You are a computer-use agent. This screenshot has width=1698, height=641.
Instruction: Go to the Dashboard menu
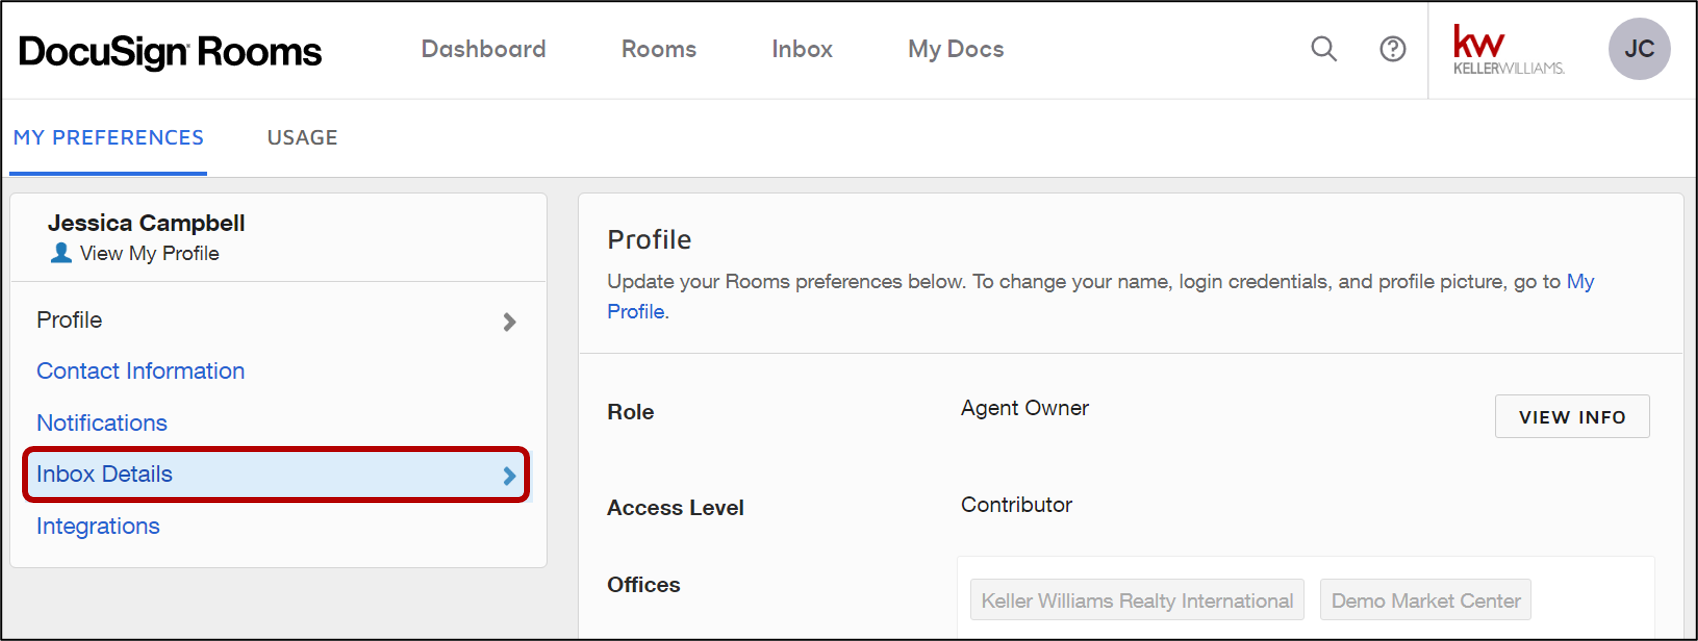[x=484, y=49]
